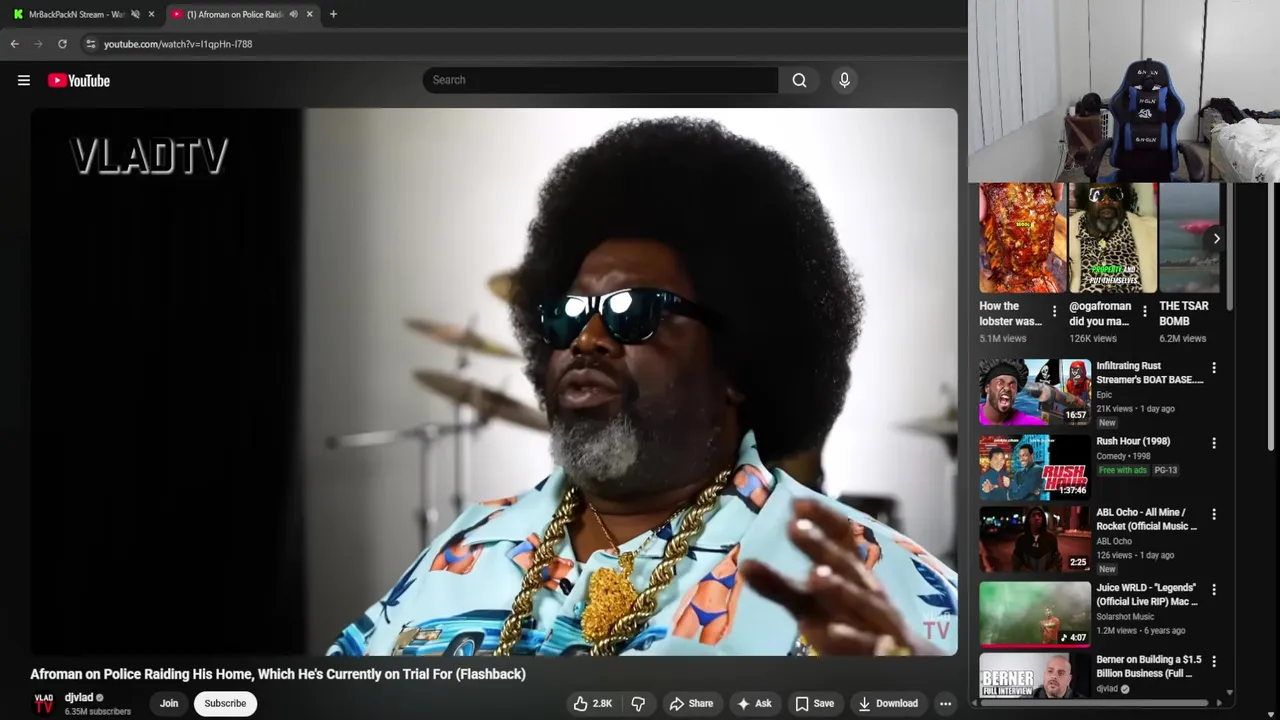Screen dimensions: 1280x720
Task: Open options for Infiltrating Rust Streamer's video
Action: [x=1214, y=369]
